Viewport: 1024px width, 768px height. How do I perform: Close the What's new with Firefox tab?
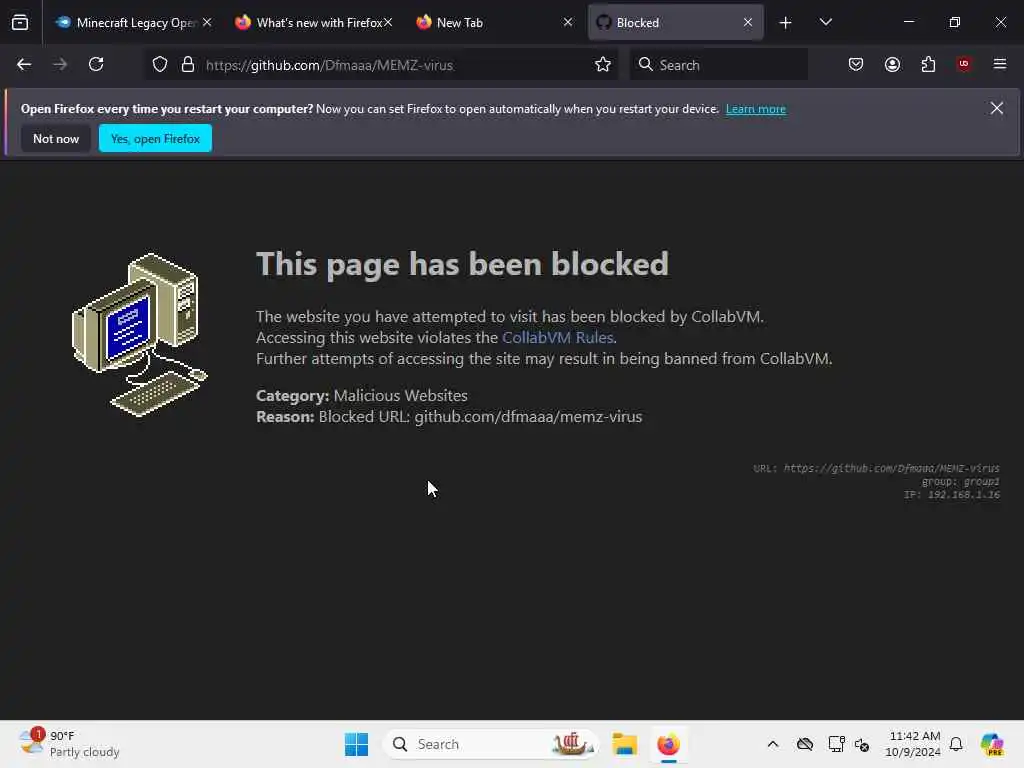[388, 23]
